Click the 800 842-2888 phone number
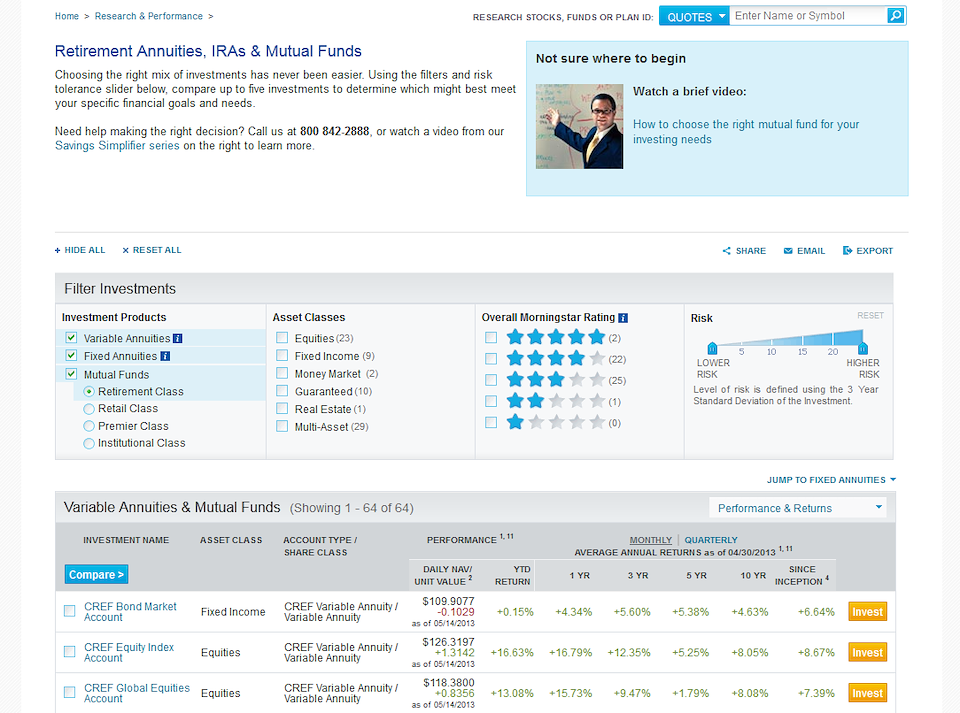The width and height of the screenshot is (960, 713). (x=335, y=132)
